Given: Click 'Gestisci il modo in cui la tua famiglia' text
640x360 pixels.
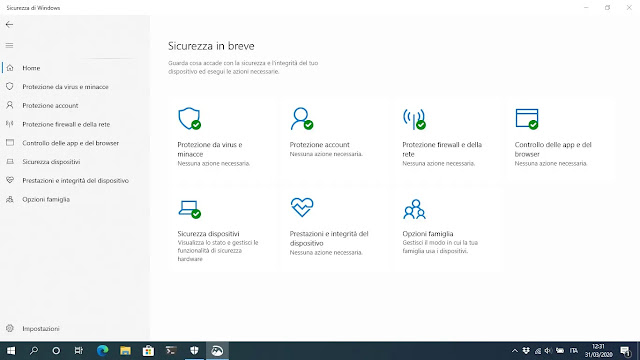Looking at the screenshot, I should pos(440,247).
